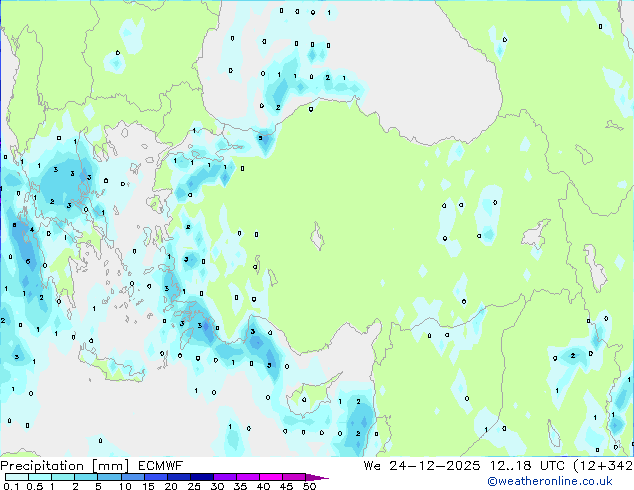The width and height of the screenshot is (634, 490).
Task: Click the date '24-12-2025'
Action: pos(435,466)
